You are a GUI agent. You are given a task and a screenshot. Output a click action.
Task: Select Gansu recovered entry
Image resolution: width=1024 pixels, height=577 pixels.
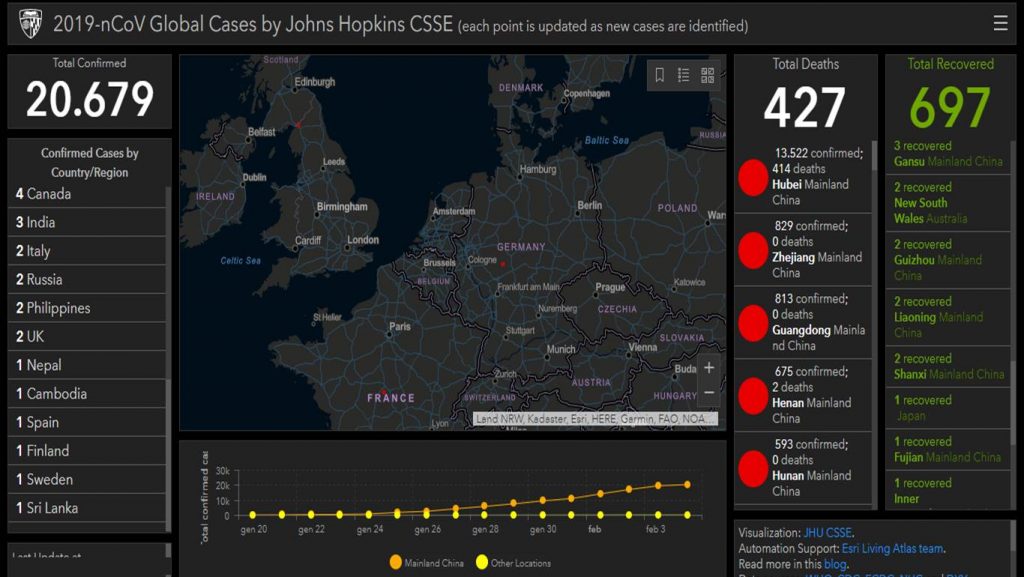(x=945, y=154)
